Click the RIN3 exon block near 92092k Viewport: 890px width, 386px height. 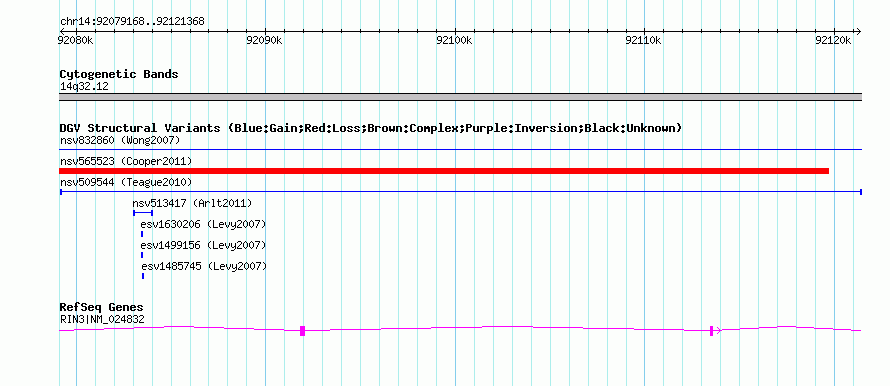pos(303,331)
